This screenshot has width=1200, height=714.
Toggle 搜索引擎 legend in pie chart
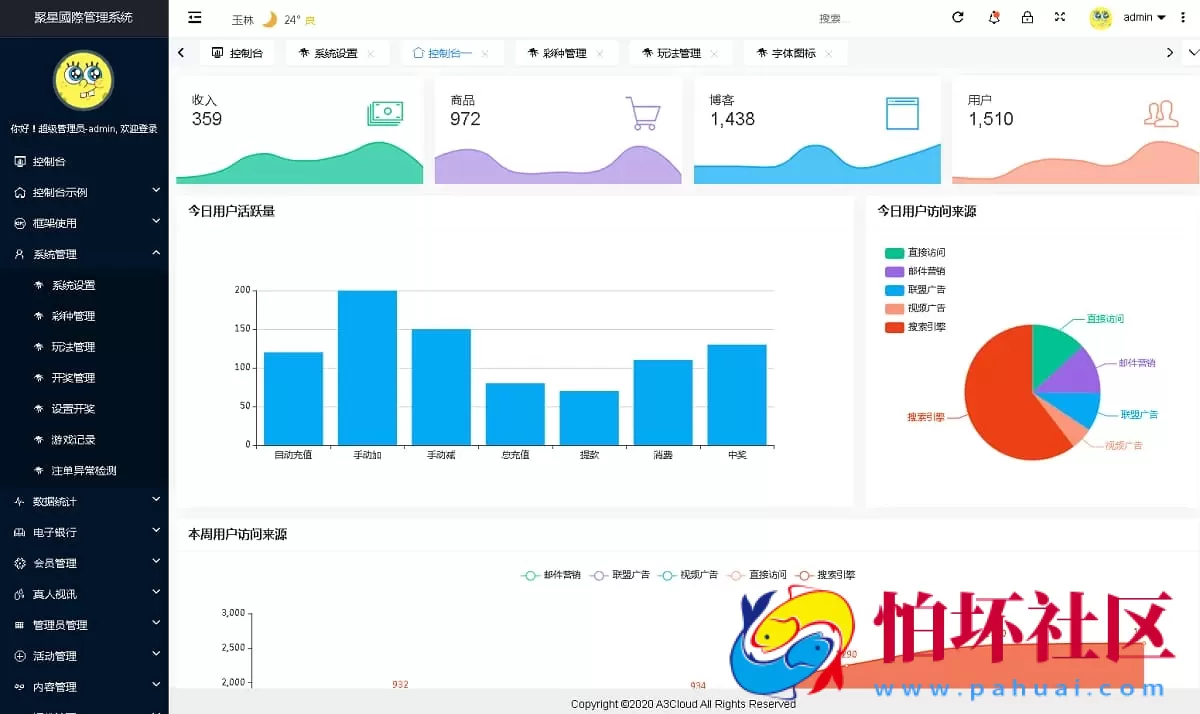914,327
